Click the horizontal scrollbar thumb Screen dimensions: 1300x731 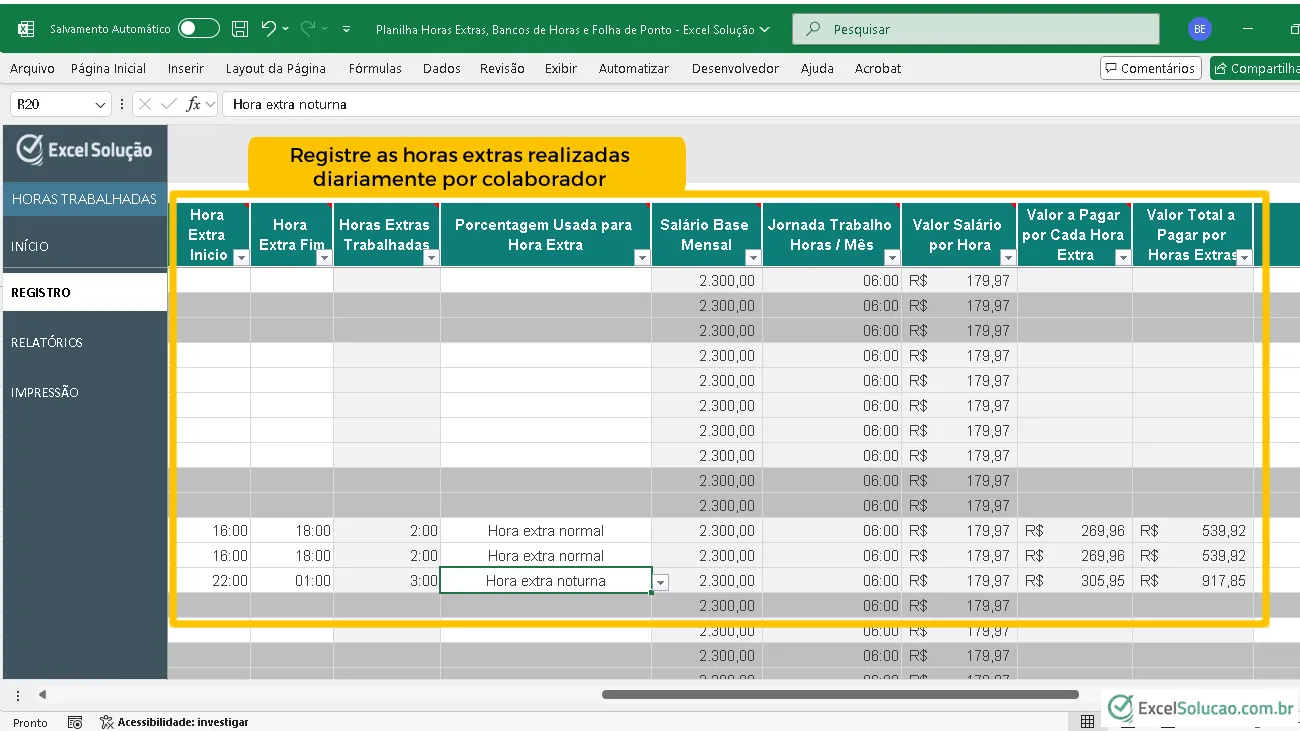pyautogui.click(x=840, y=694)
